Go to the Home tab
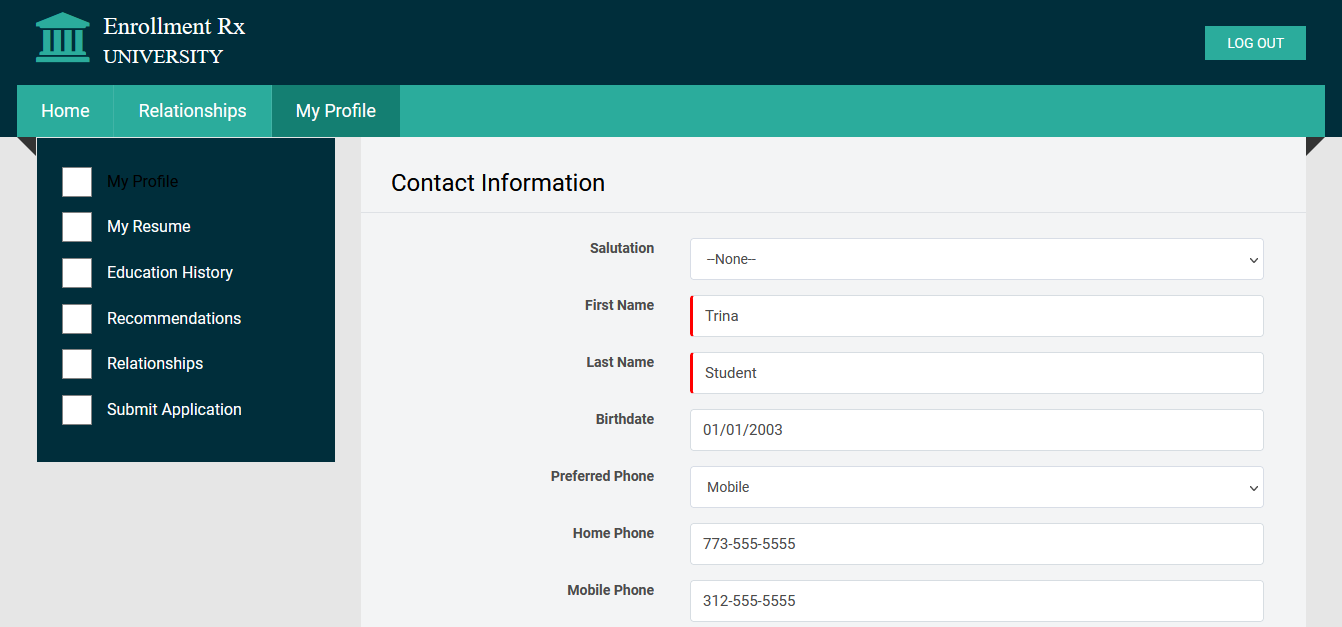 click(x=65, y=111)
